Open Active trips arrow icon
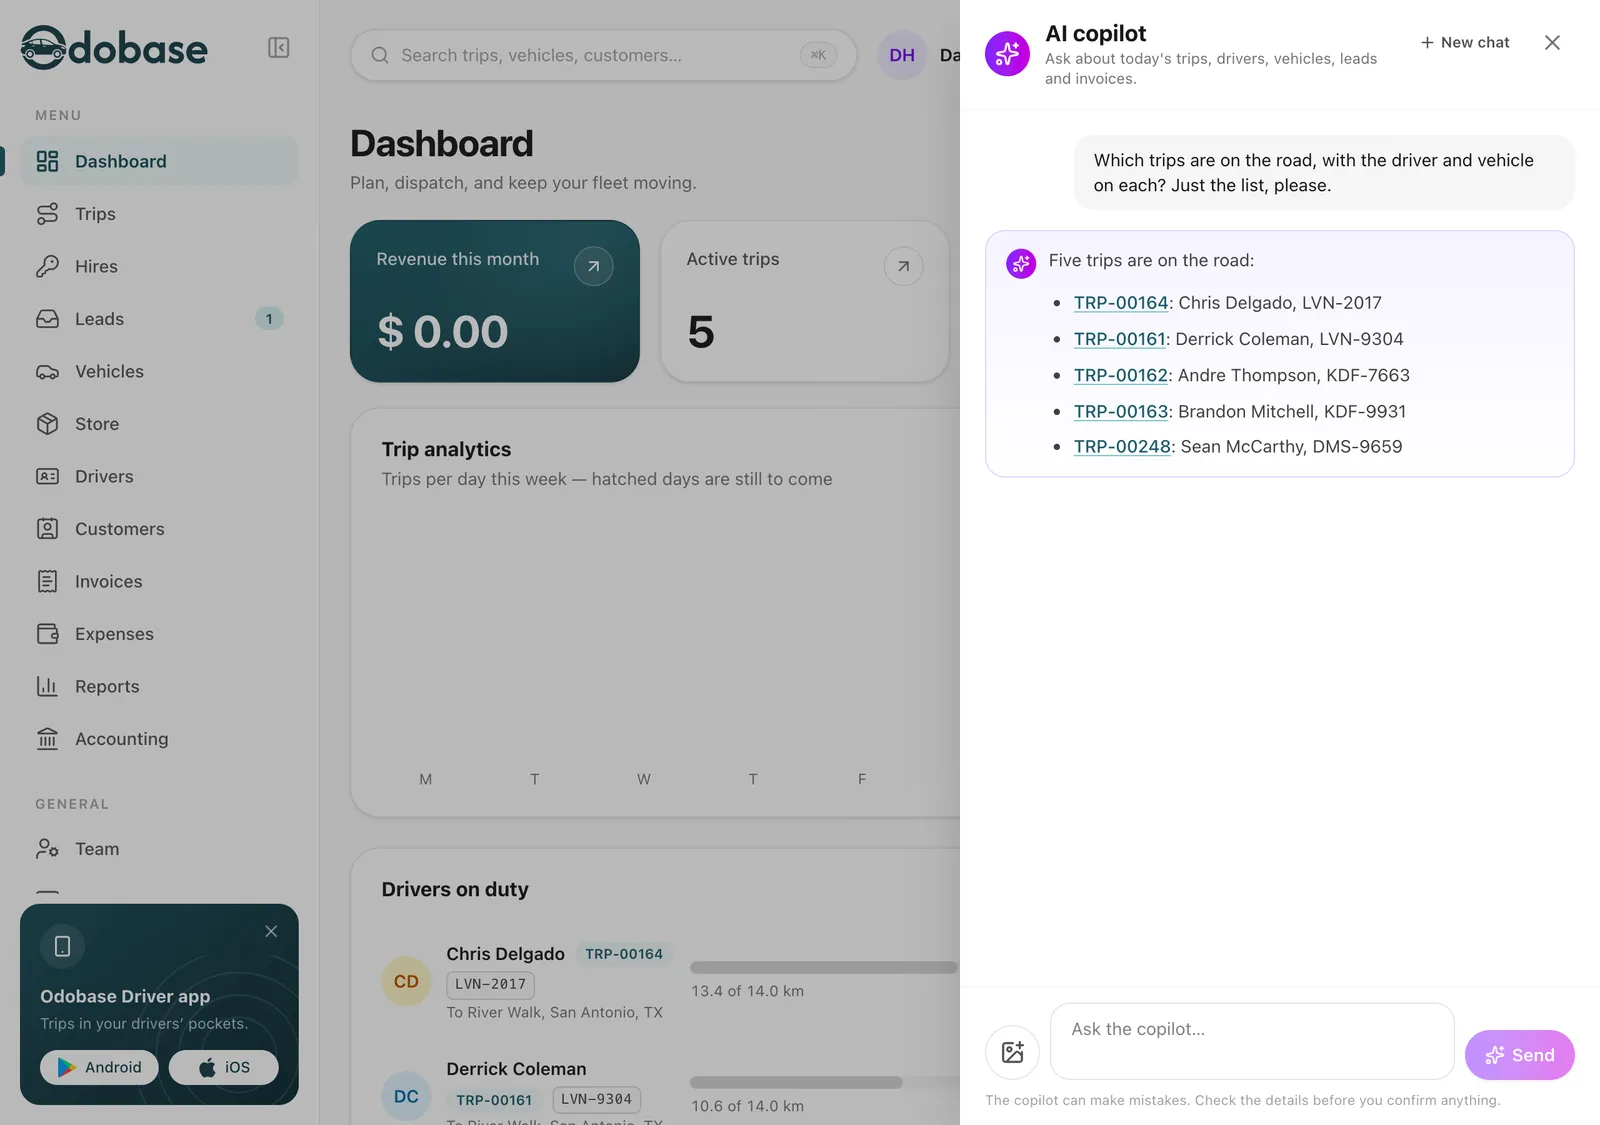This screenshot has height=1125, width=1600. tap(904, 266)
